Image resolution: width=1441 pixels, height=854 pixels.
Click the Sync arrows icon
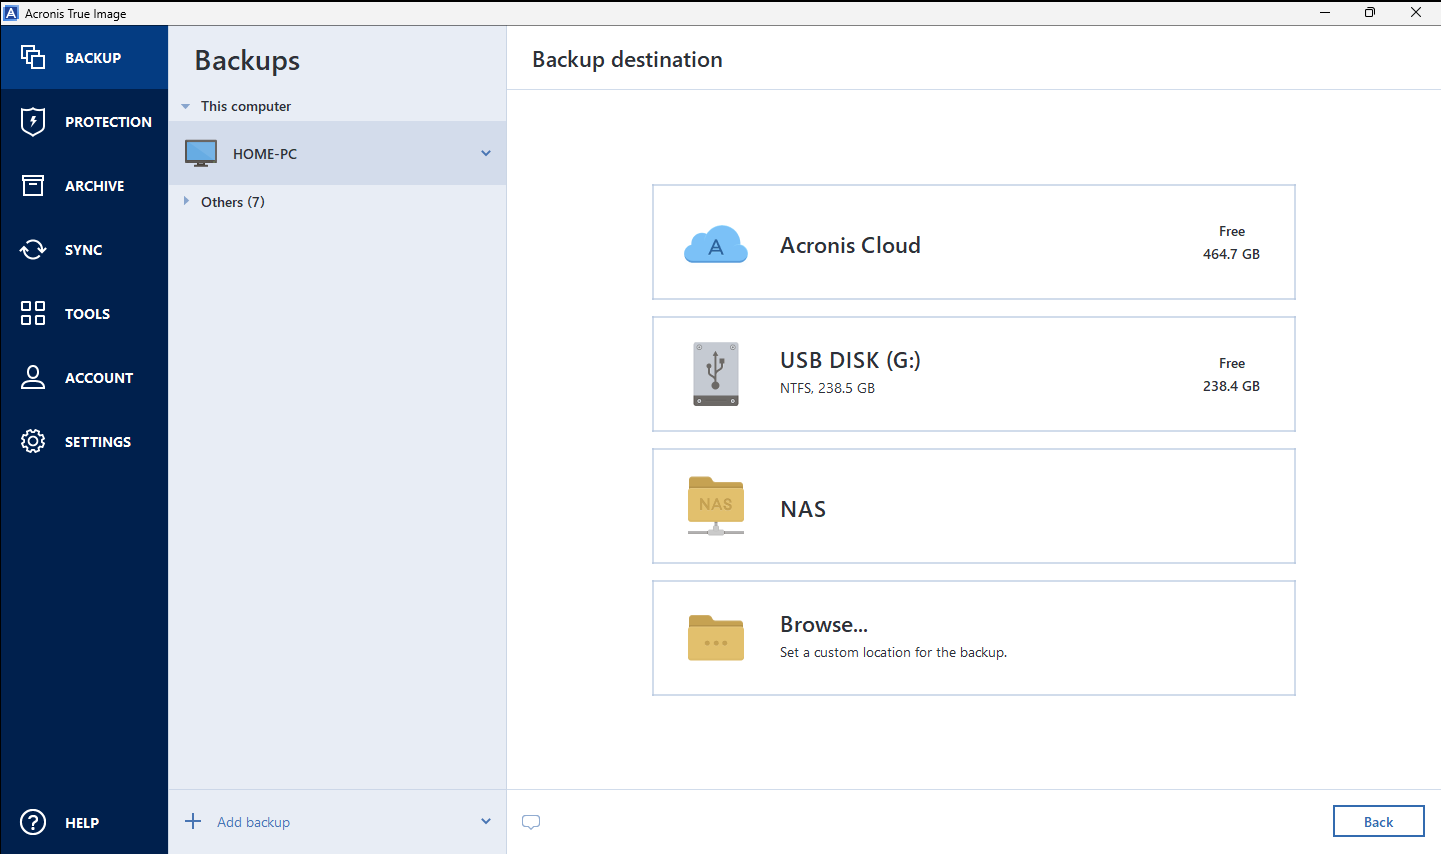32,249
